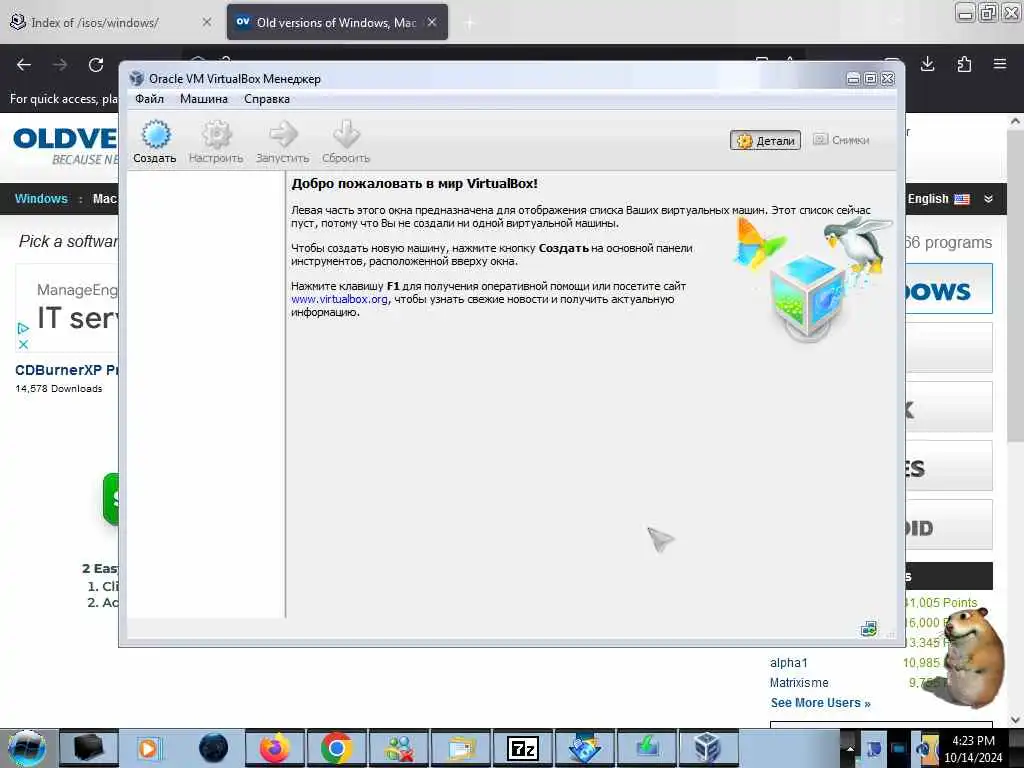Open the black box taskbar icon
Screen dimensions: 1024x768
(x=89, y=748)
